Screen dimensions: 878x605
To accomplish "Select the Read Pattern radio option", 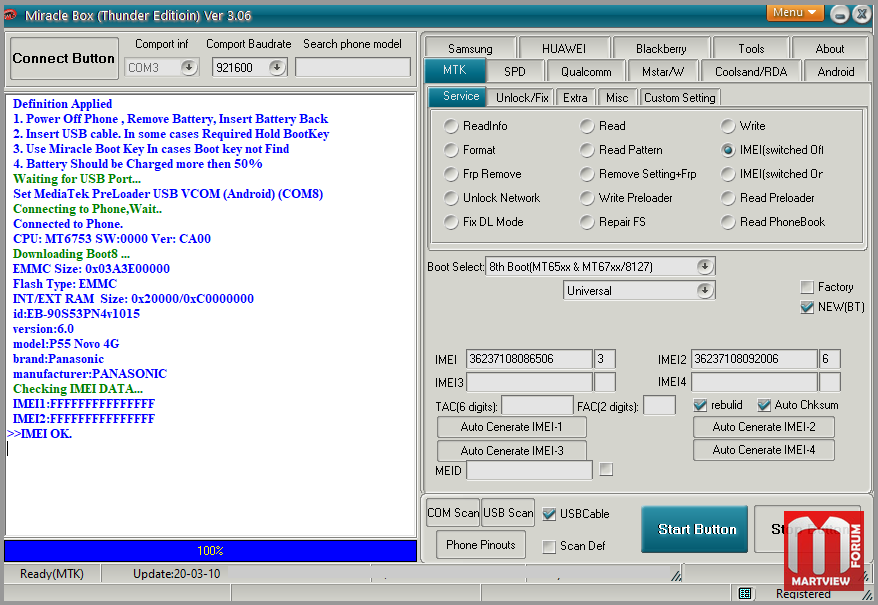I will [587, 150].
